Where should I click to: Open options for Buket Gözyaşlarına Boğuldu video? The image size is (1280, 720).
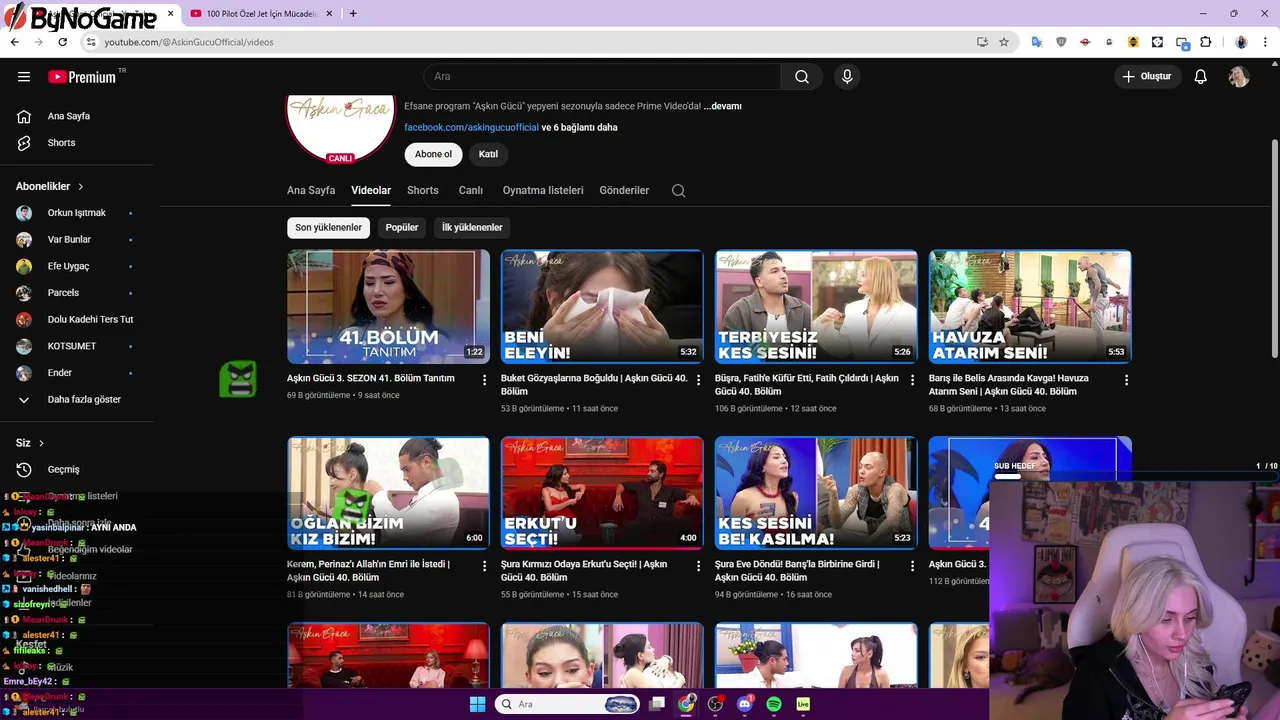[x=698, y=380]
